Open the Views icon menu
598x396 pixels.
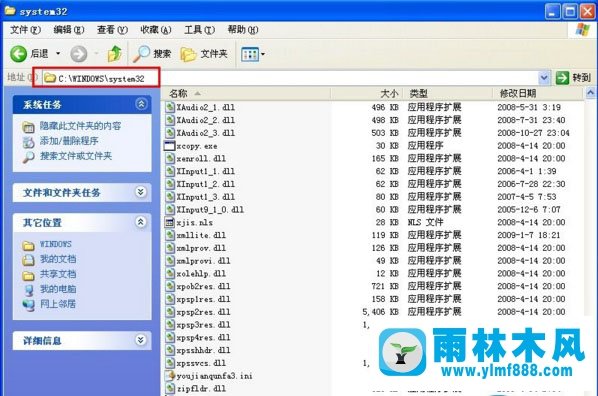250,54
